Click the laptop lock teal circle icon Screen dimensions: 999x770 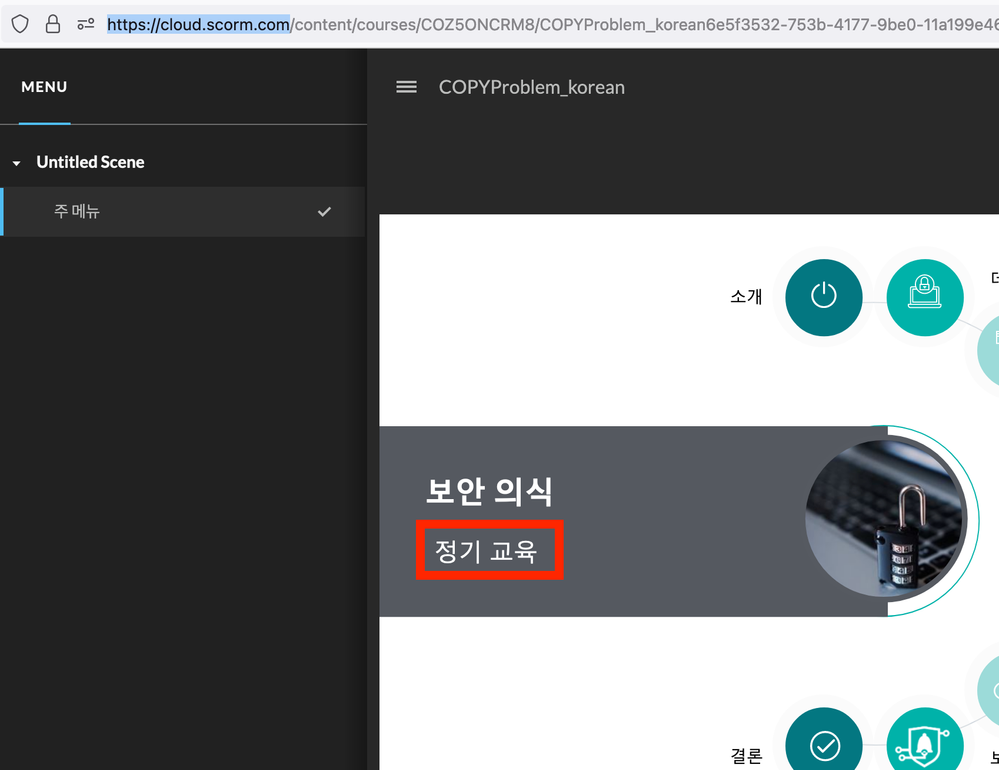pos(924,297)
